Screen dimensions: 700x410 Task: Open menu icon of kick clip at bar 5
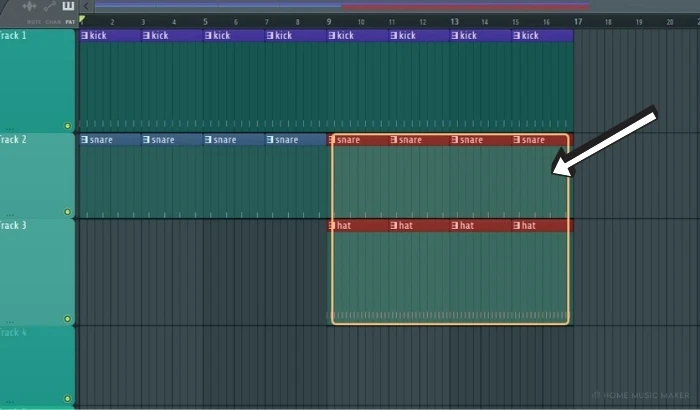tap(208, 36)
